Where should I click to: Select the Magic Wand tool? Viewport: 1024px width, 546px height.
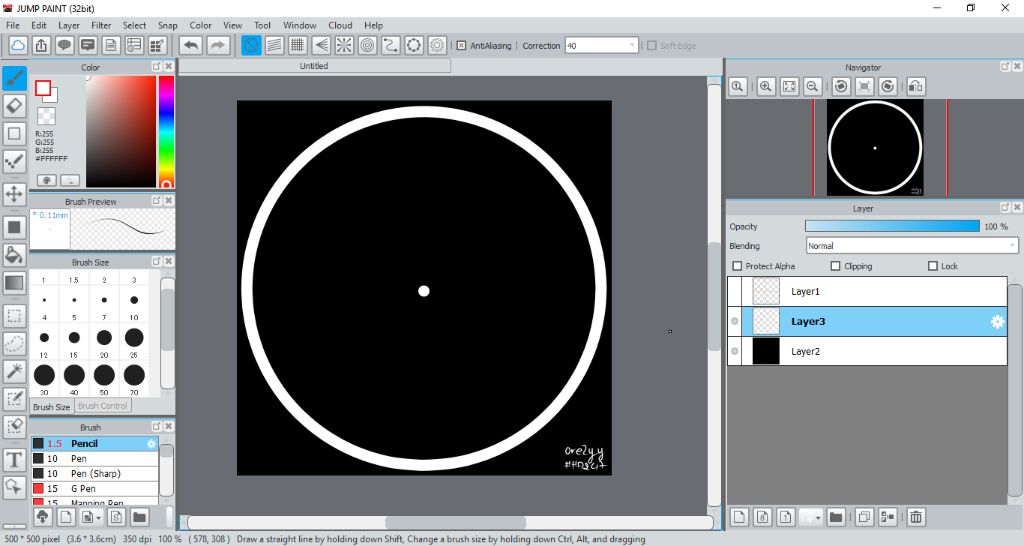click(x=14, y=371)
